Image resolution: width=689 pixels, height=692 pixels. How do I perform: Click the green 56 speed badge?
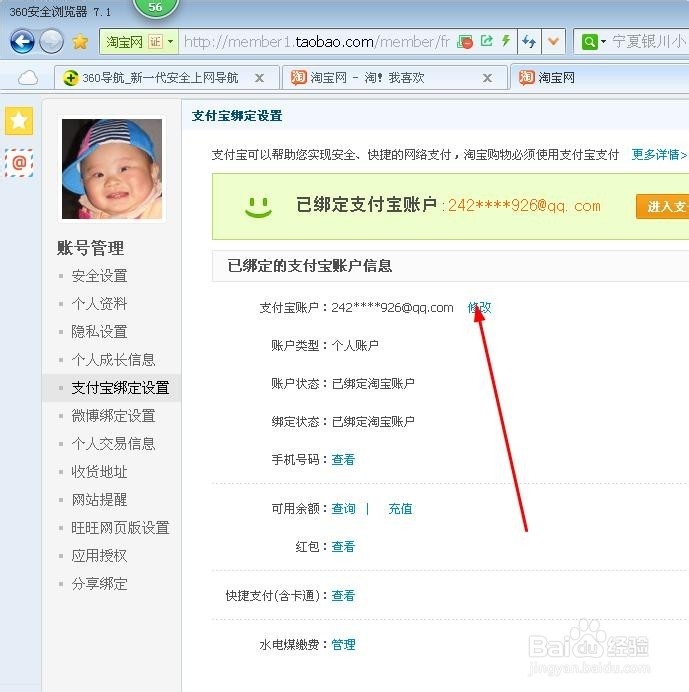(155, 8)
